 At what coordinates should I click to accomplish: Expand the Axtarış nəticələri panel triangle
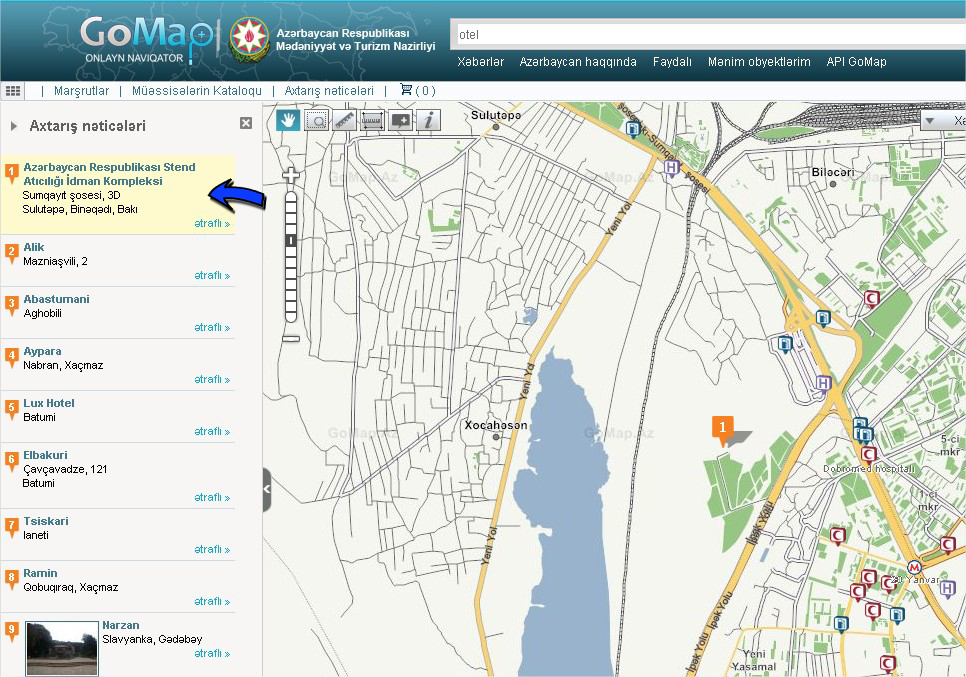(x=14, y=126)
